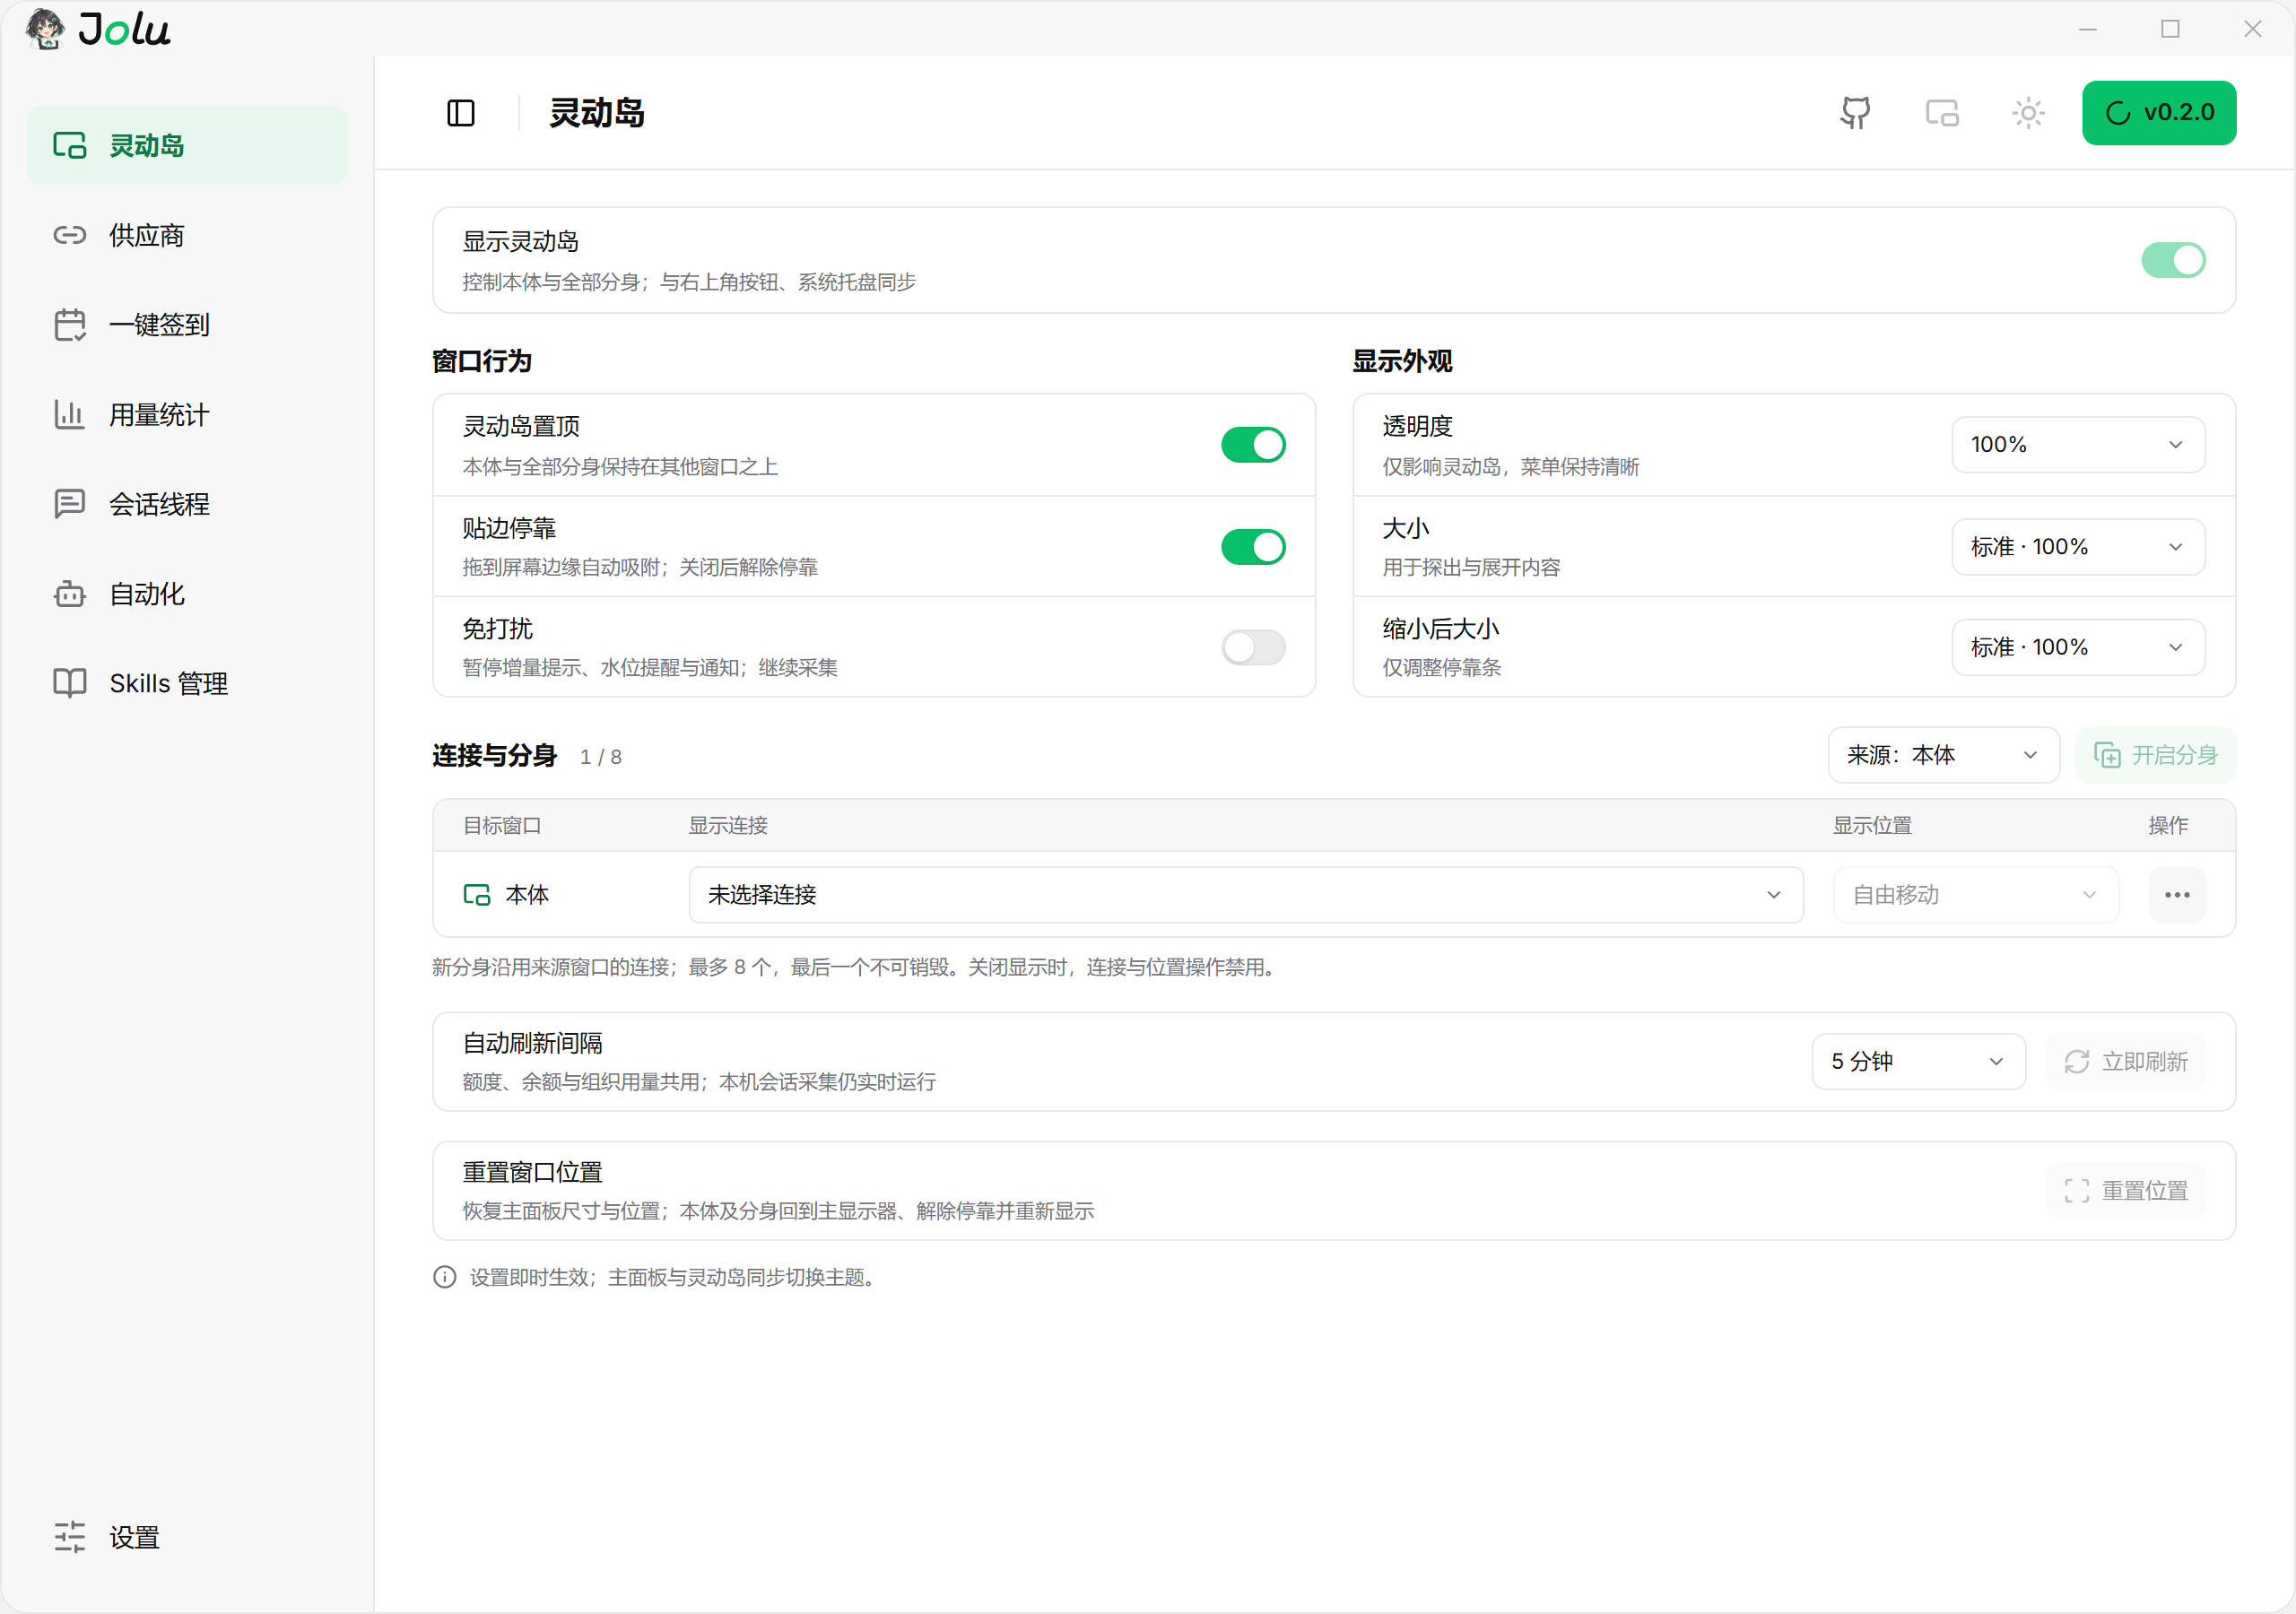Click 立即刷新 button

pyautogui.click(x=2125, y=1062)
